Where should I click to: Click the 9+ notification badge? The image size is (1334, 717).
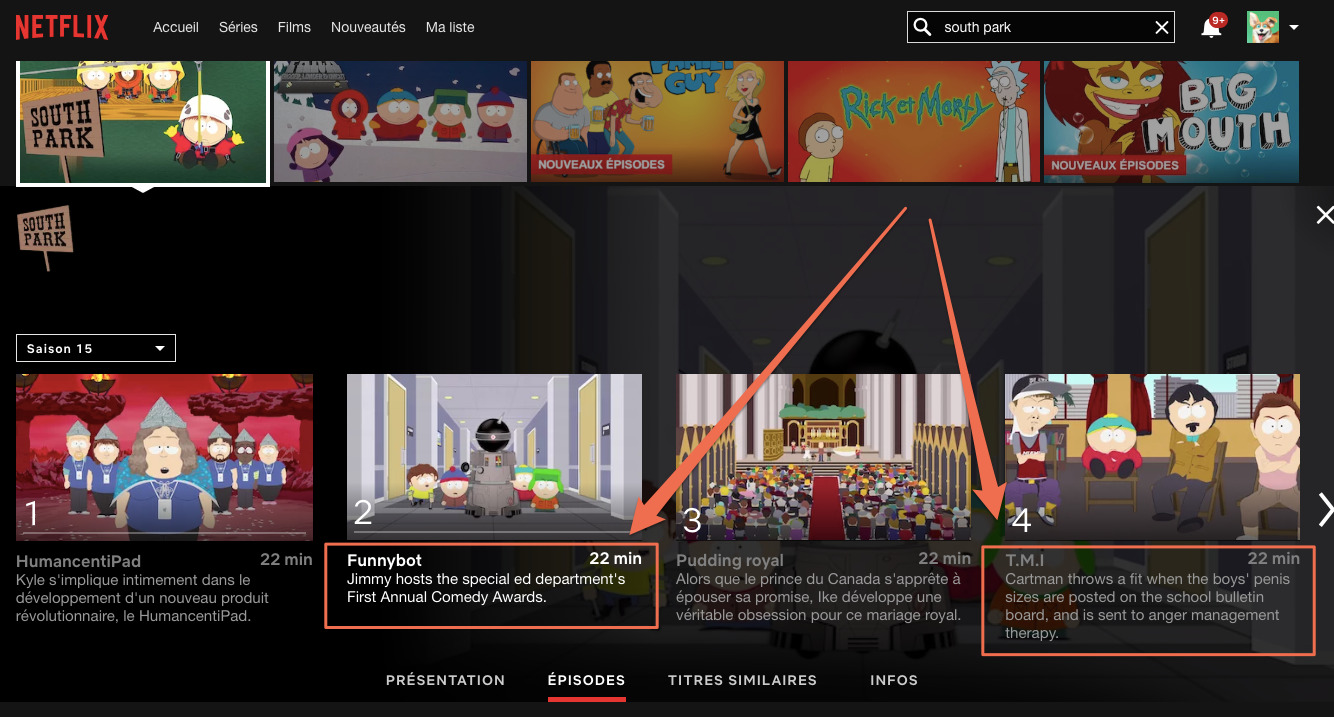coord(1218,19)
